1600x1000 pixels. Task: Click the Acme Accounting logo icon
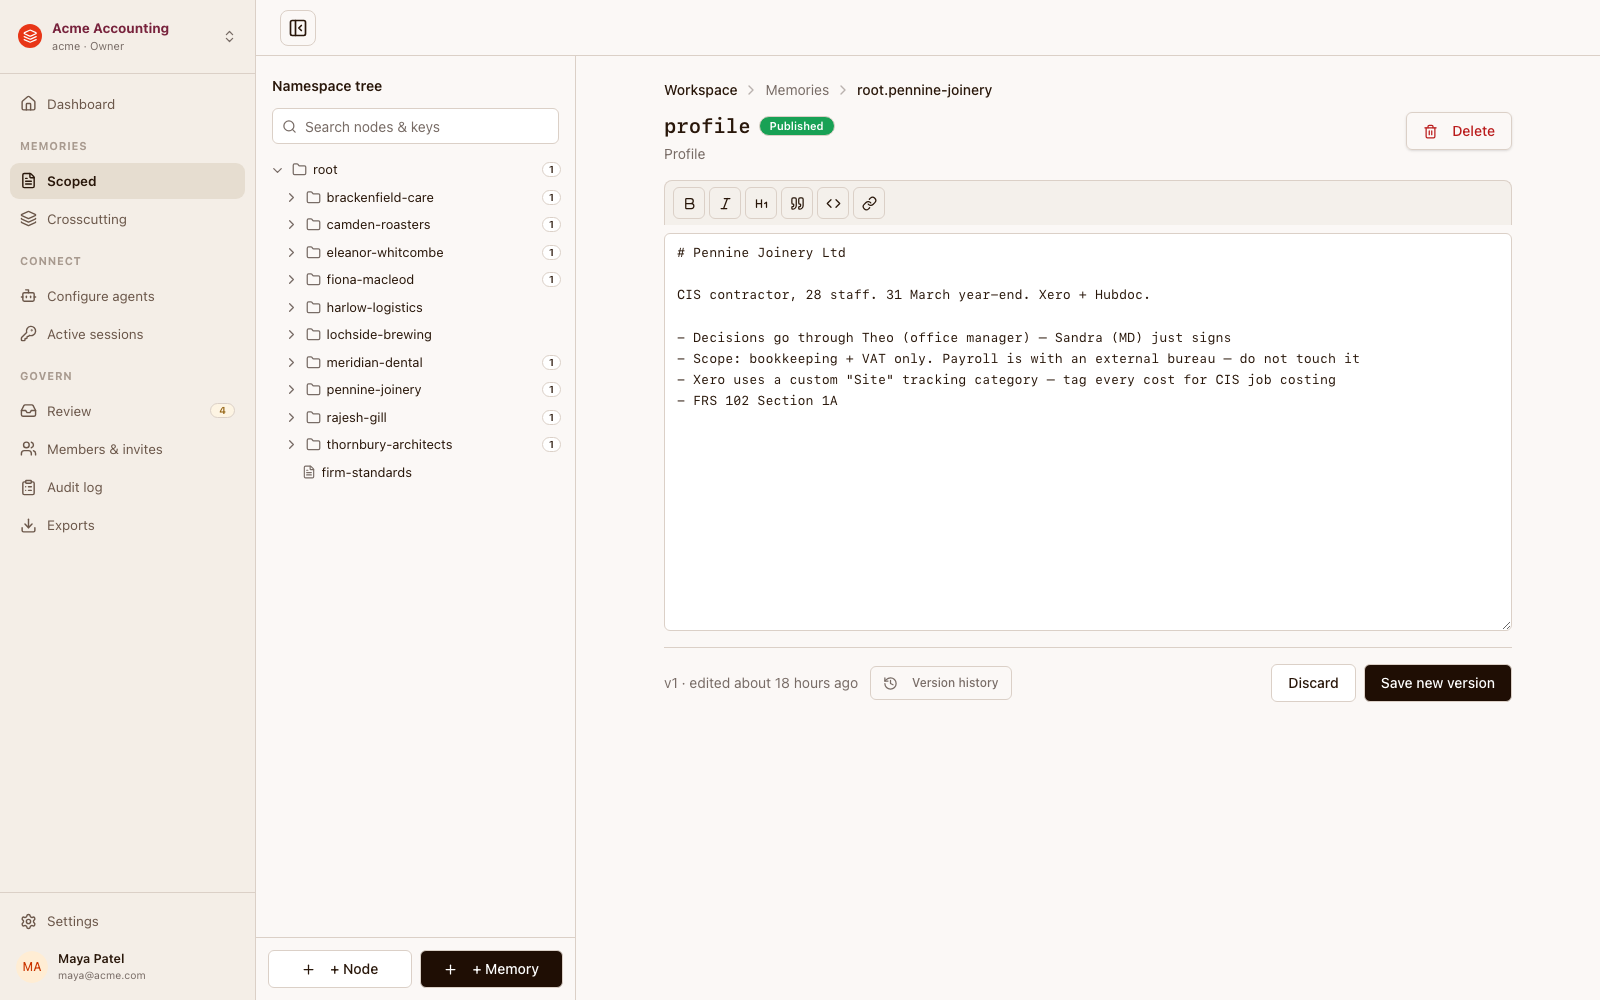[30, 36]
